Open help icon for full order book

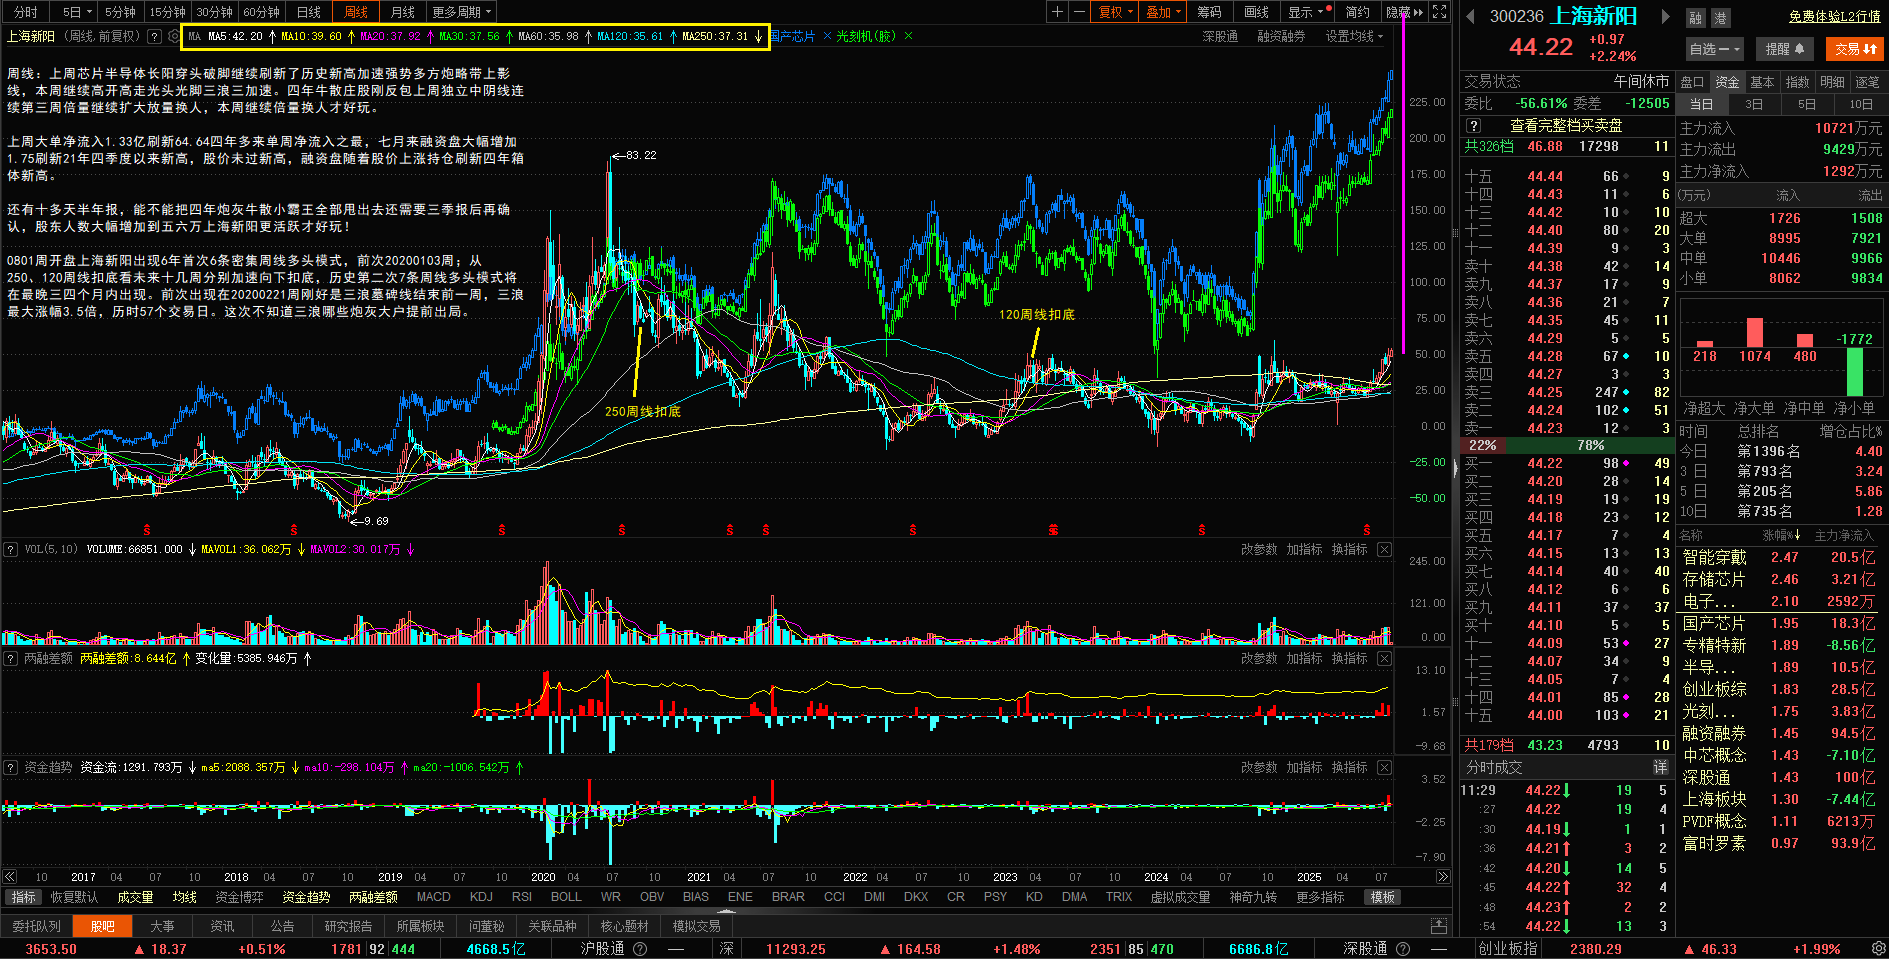coord(1473,126)
